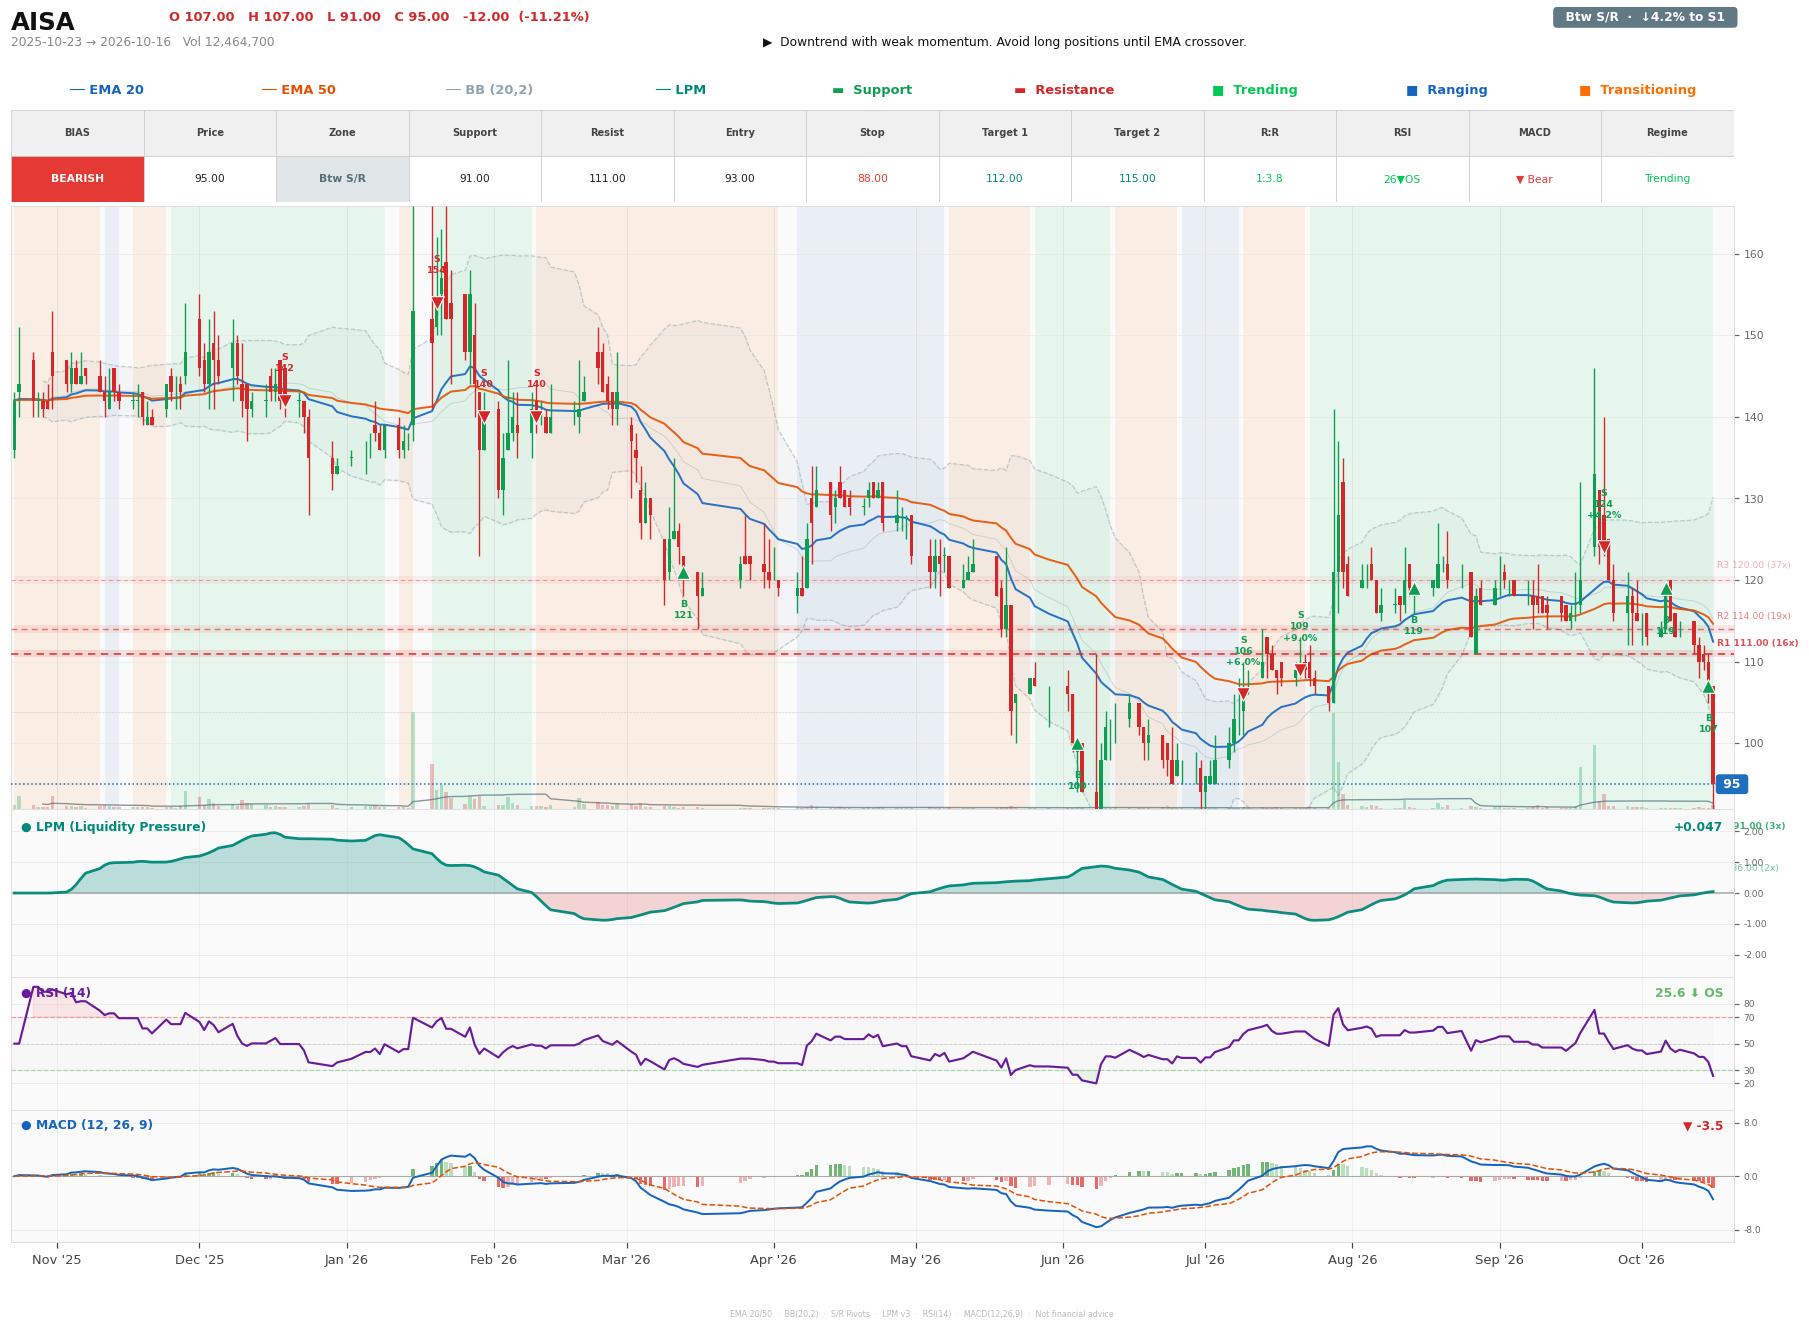Screen dimensions: 1809x1330
Task: Click the RSI table cell showing 26▼OS
Action: [1402, 179]
